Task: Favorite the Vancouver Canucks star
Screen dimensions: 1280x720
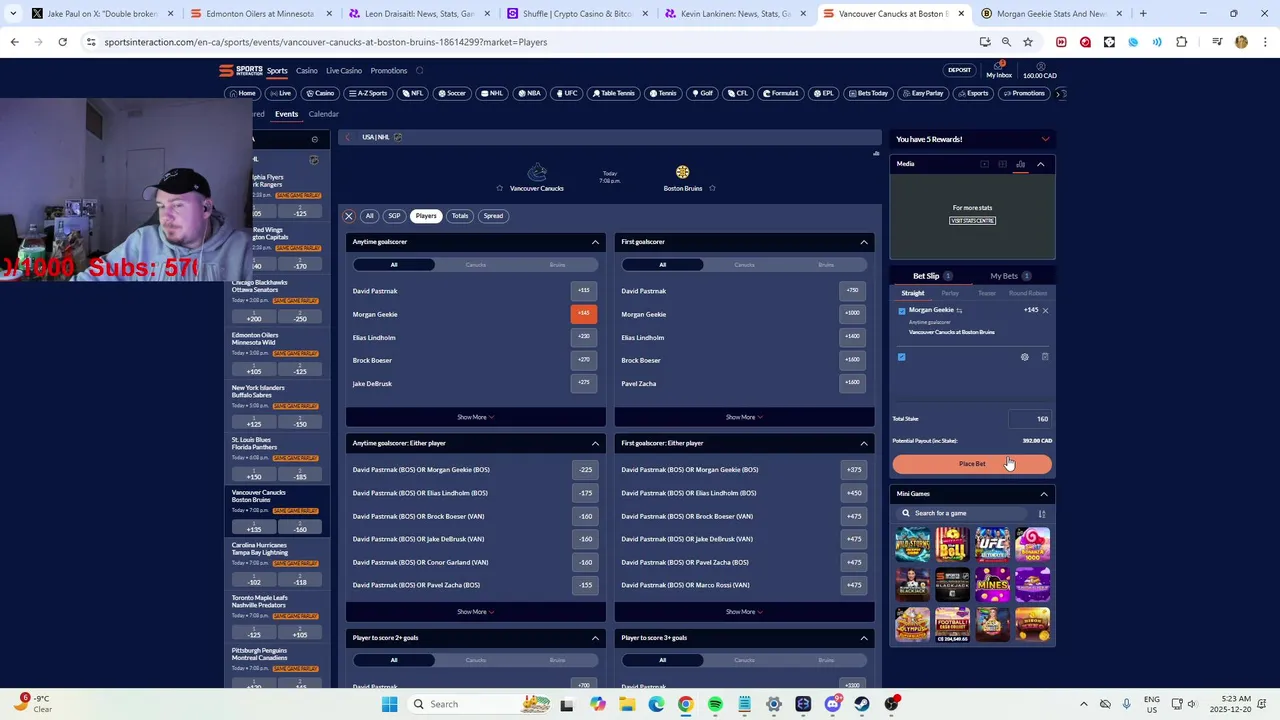Action: pyautogui.click(x=500, y=188)
